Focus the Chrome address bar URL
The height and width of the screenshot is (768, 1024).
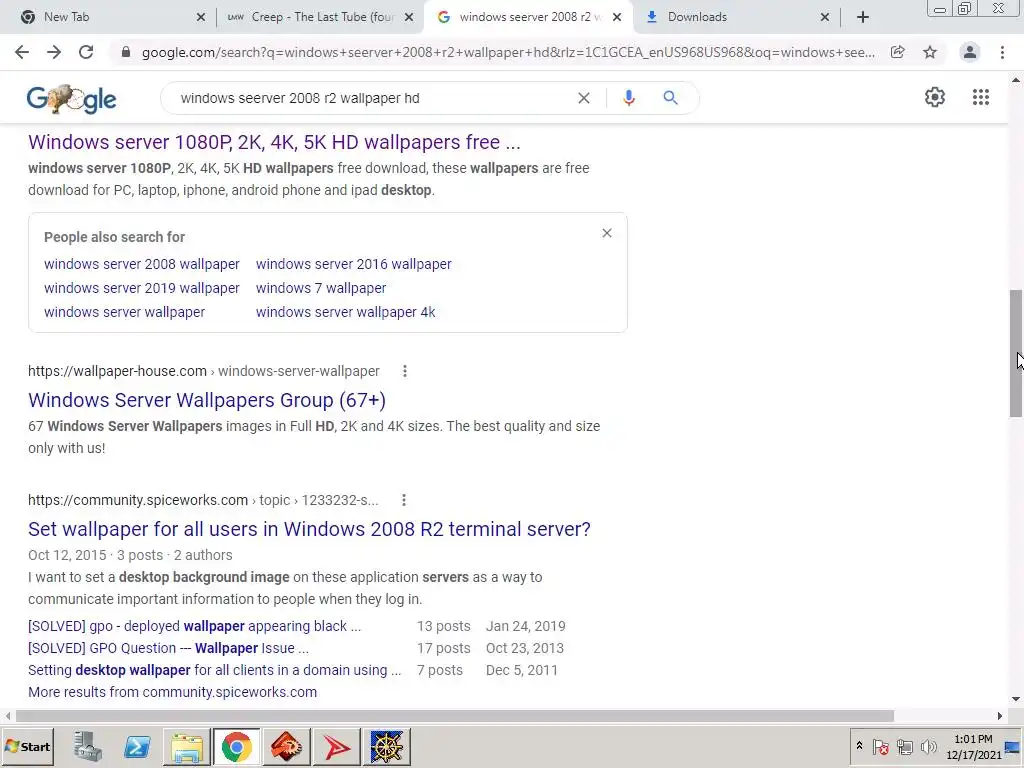[x=508, y=52]
